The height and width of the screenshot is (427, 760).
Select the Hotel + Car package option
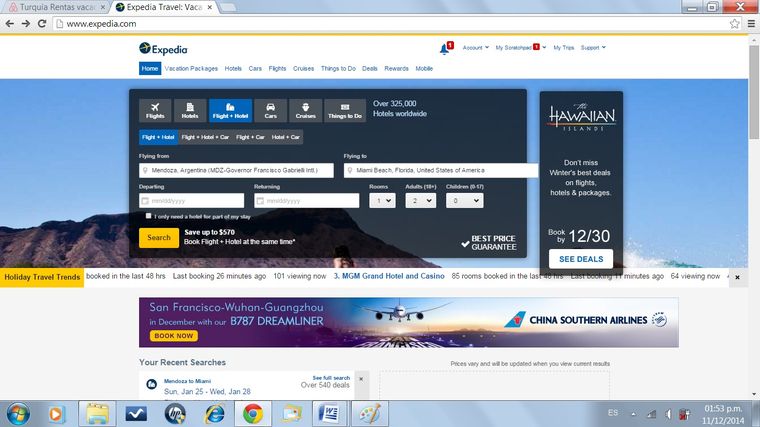pos(286,137)
